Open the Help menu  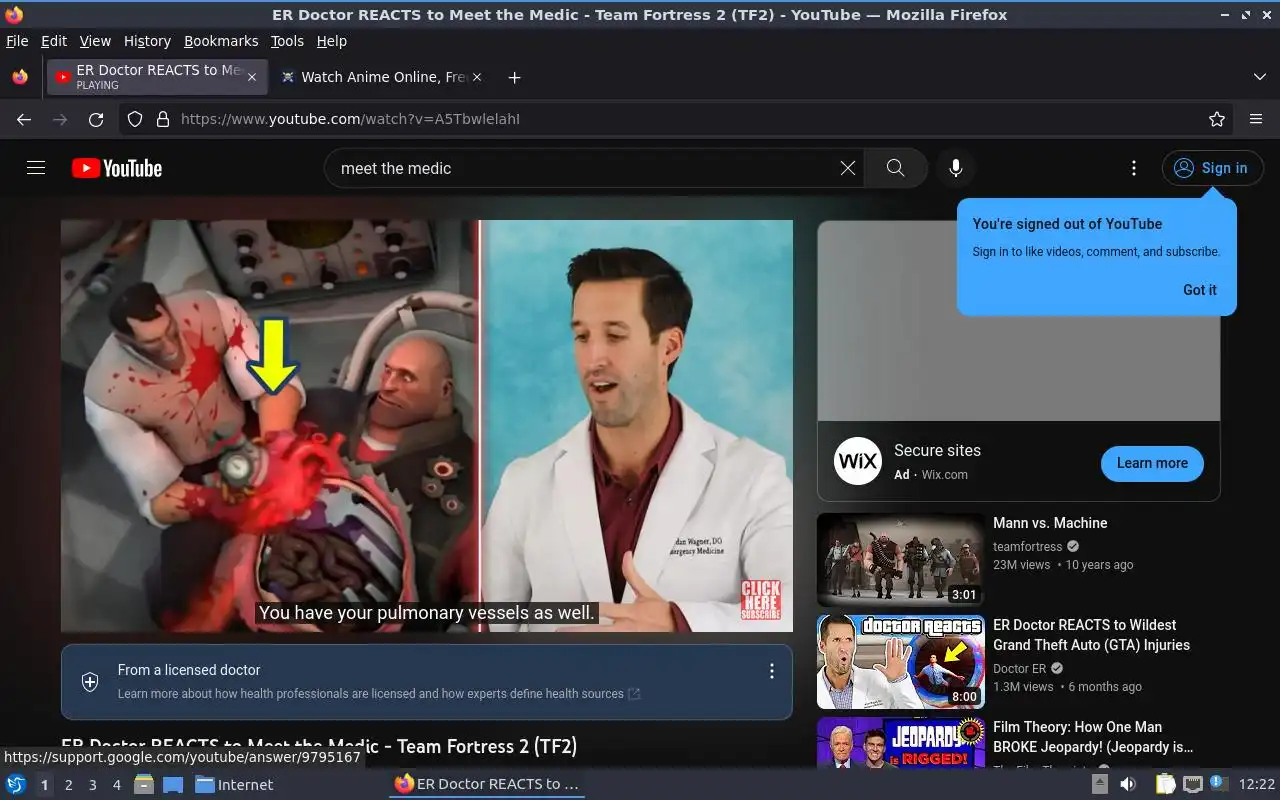click(331, 41)
